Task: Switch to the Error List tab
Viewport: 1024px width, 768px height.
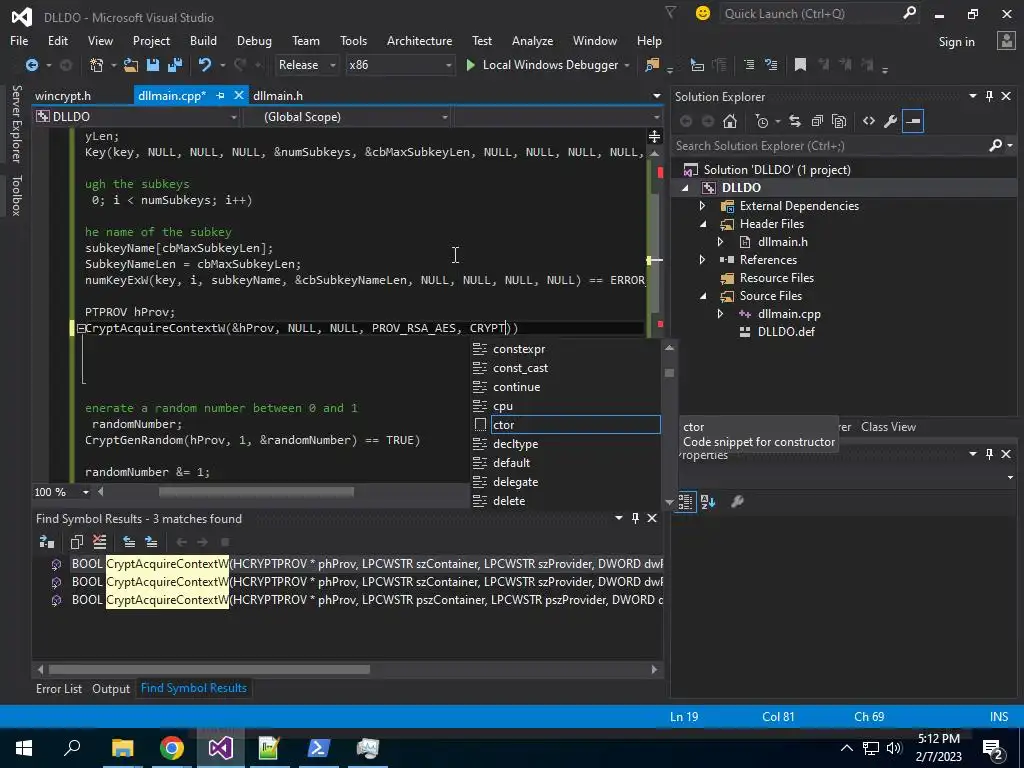Action: point(59,688)
